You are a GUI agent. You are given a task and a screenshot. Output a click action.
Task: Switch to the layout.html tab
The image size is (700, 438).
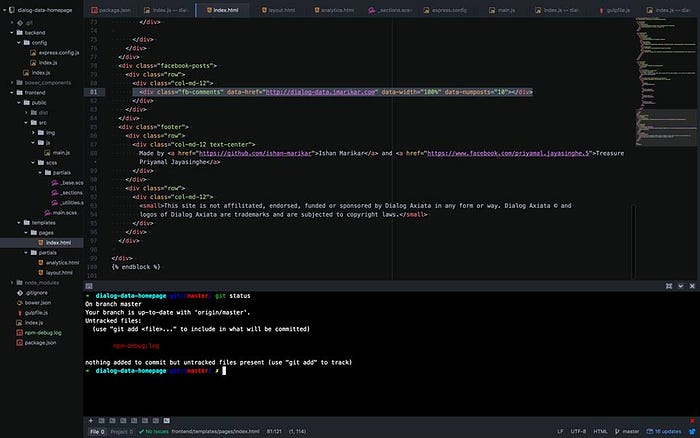pyautogui.click(x=278, y=10)
